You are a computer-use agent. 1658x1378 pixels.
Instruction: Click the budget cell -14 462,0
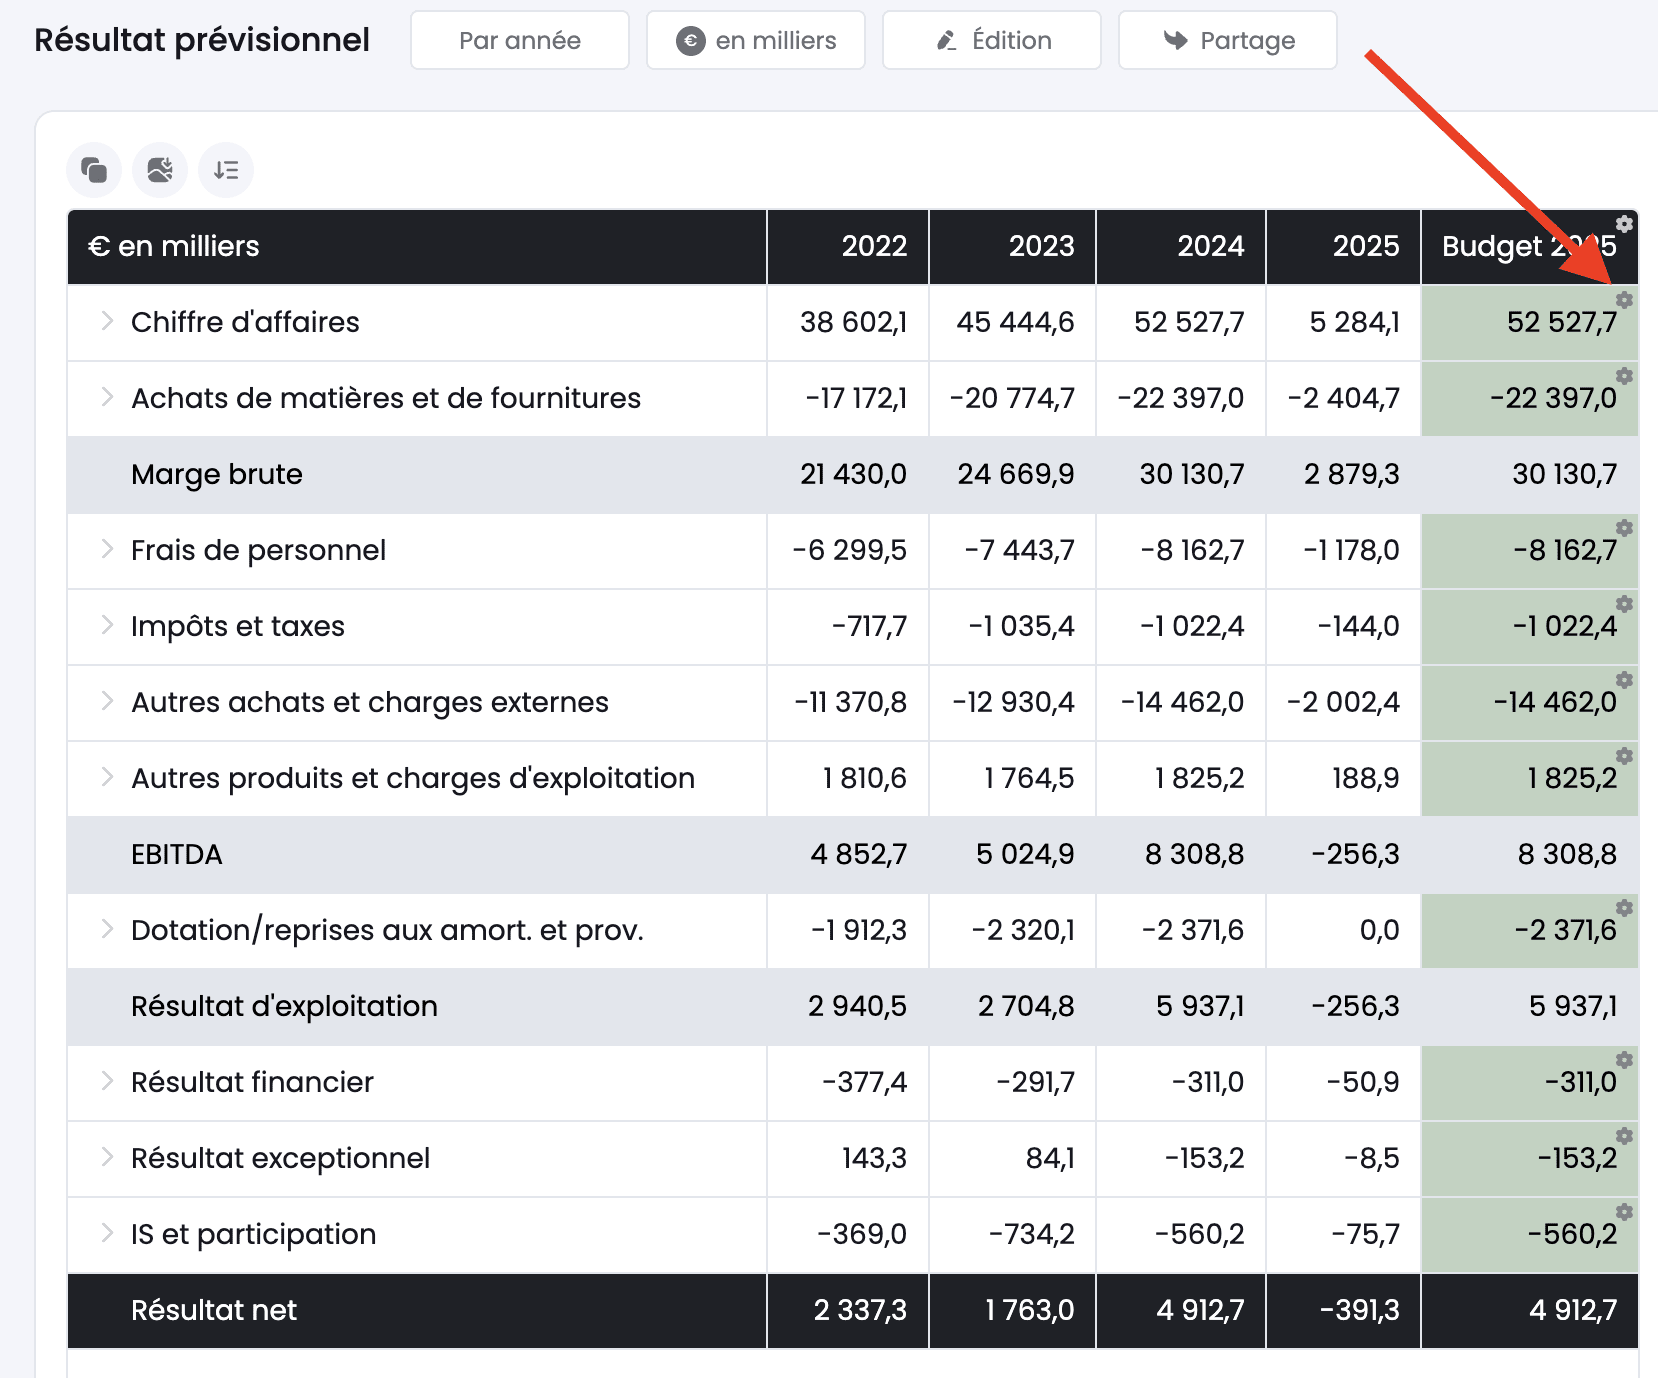1530,702
